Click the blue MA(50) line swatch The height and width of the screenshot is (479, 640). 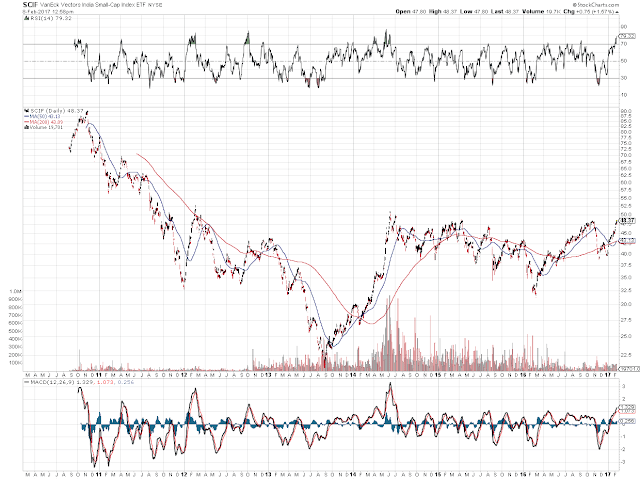(27, 116)
